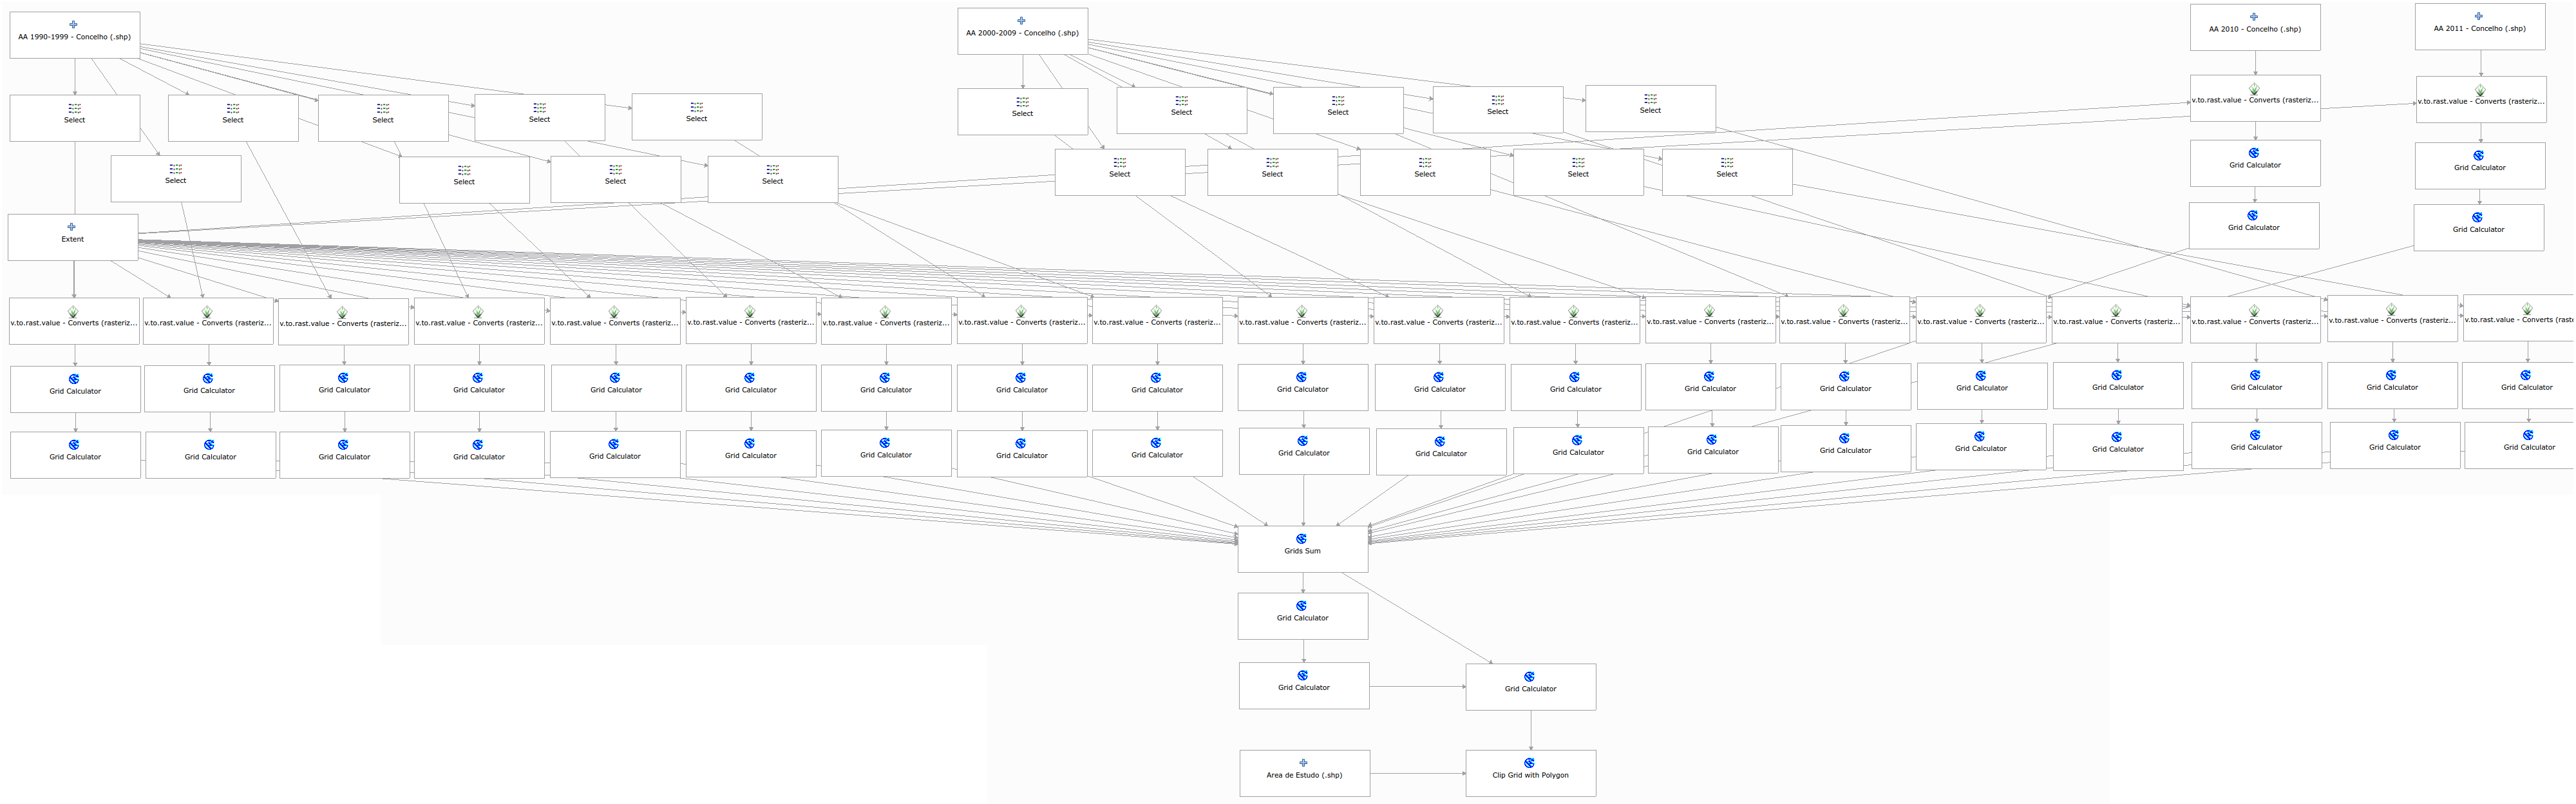Image resolution: width=2576 pixels, height=804 pixels.
Task: Click plus icon on AA 2011 Concelho input
Action: pyautogui.click(x=2479, y=16)
